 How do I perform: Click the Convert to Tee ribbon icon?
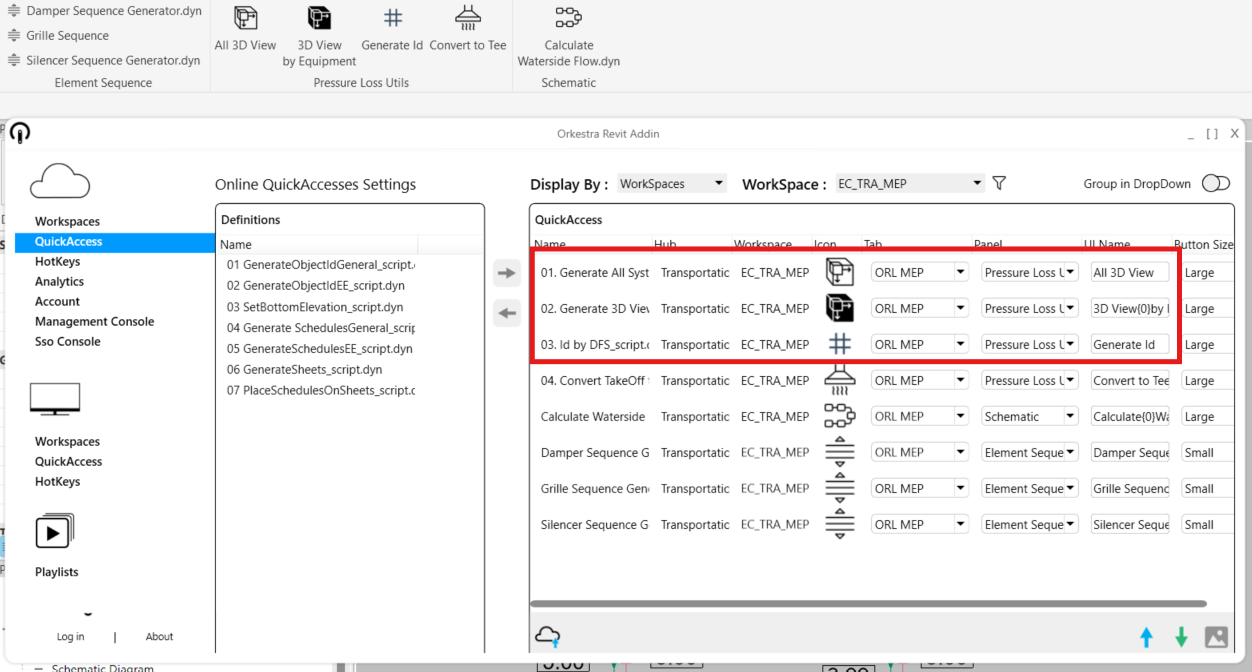coord(468,18)
